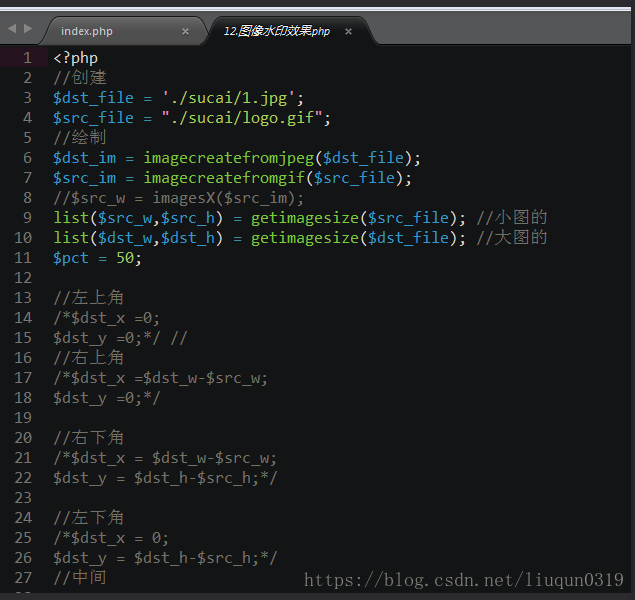Click '/*$dst_x =$dst_w-$src_w;' on line 17

click(160, 378)
